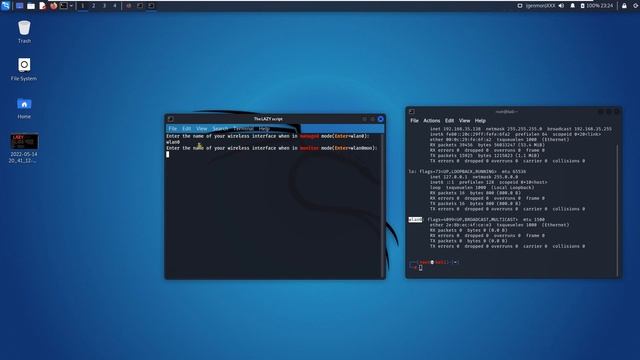Open Actions menu in root@kali terminal
The height and width of the screenshot is (360, 640).
[x=431, y=121]
